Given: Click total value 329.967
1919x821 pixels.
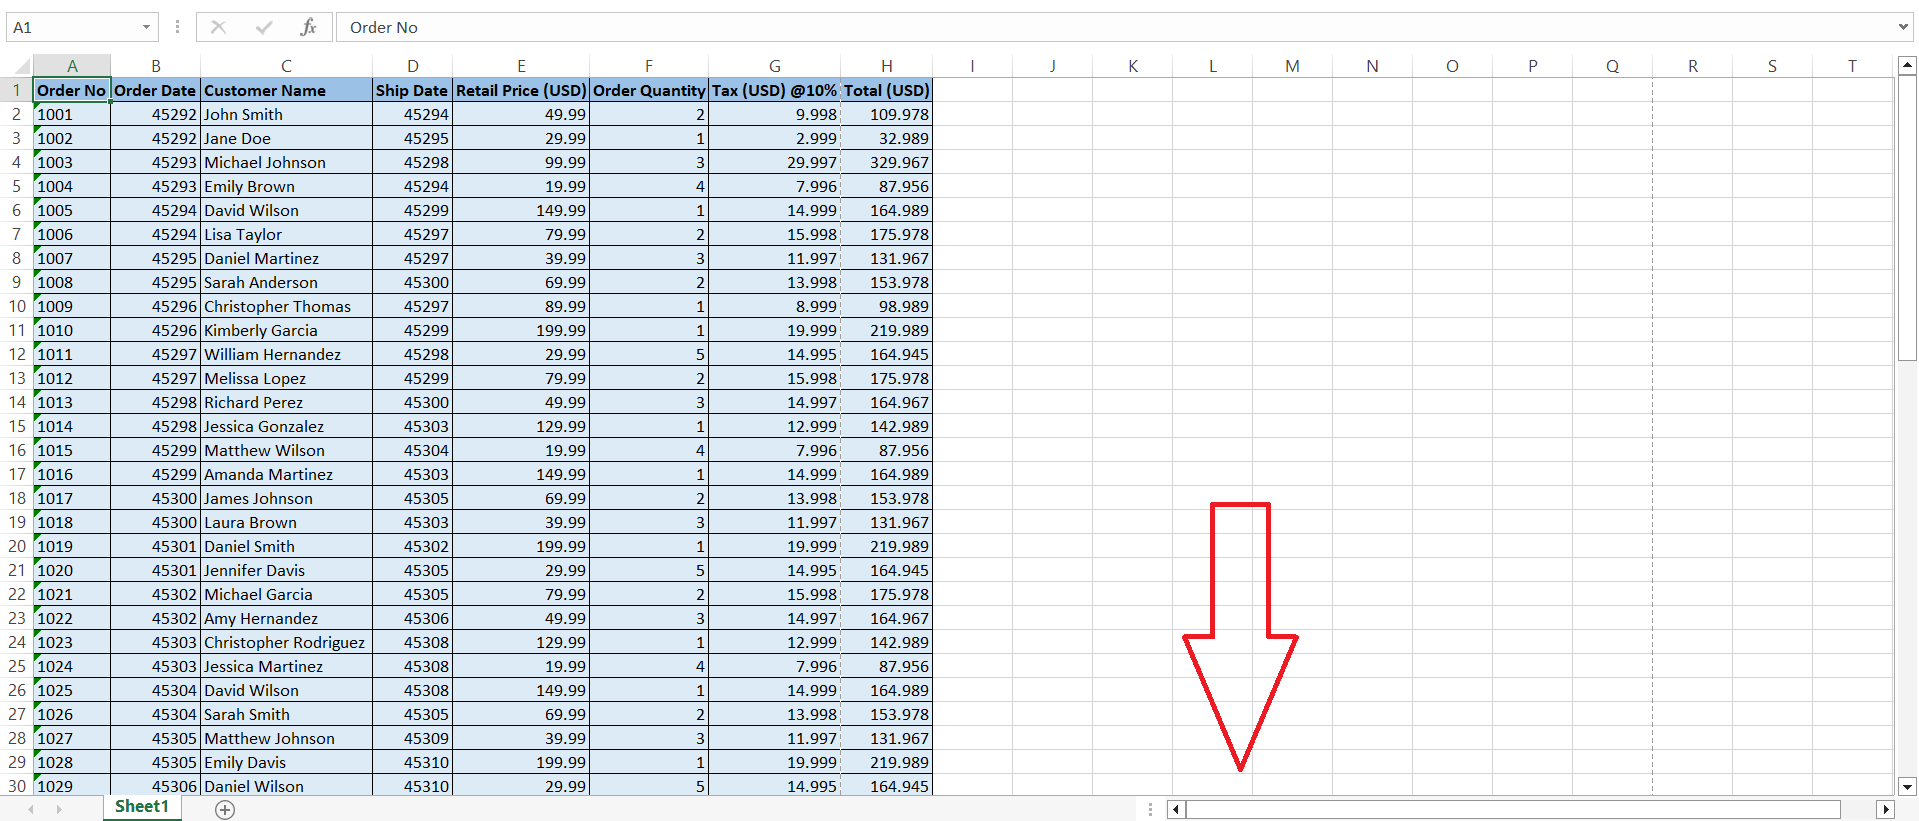Looking at the screenshot, I should tap(887, 162).
